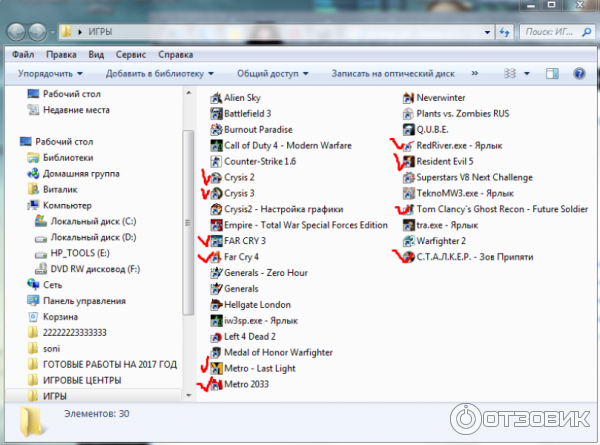Change view with the view mode button

coord(510,73)
